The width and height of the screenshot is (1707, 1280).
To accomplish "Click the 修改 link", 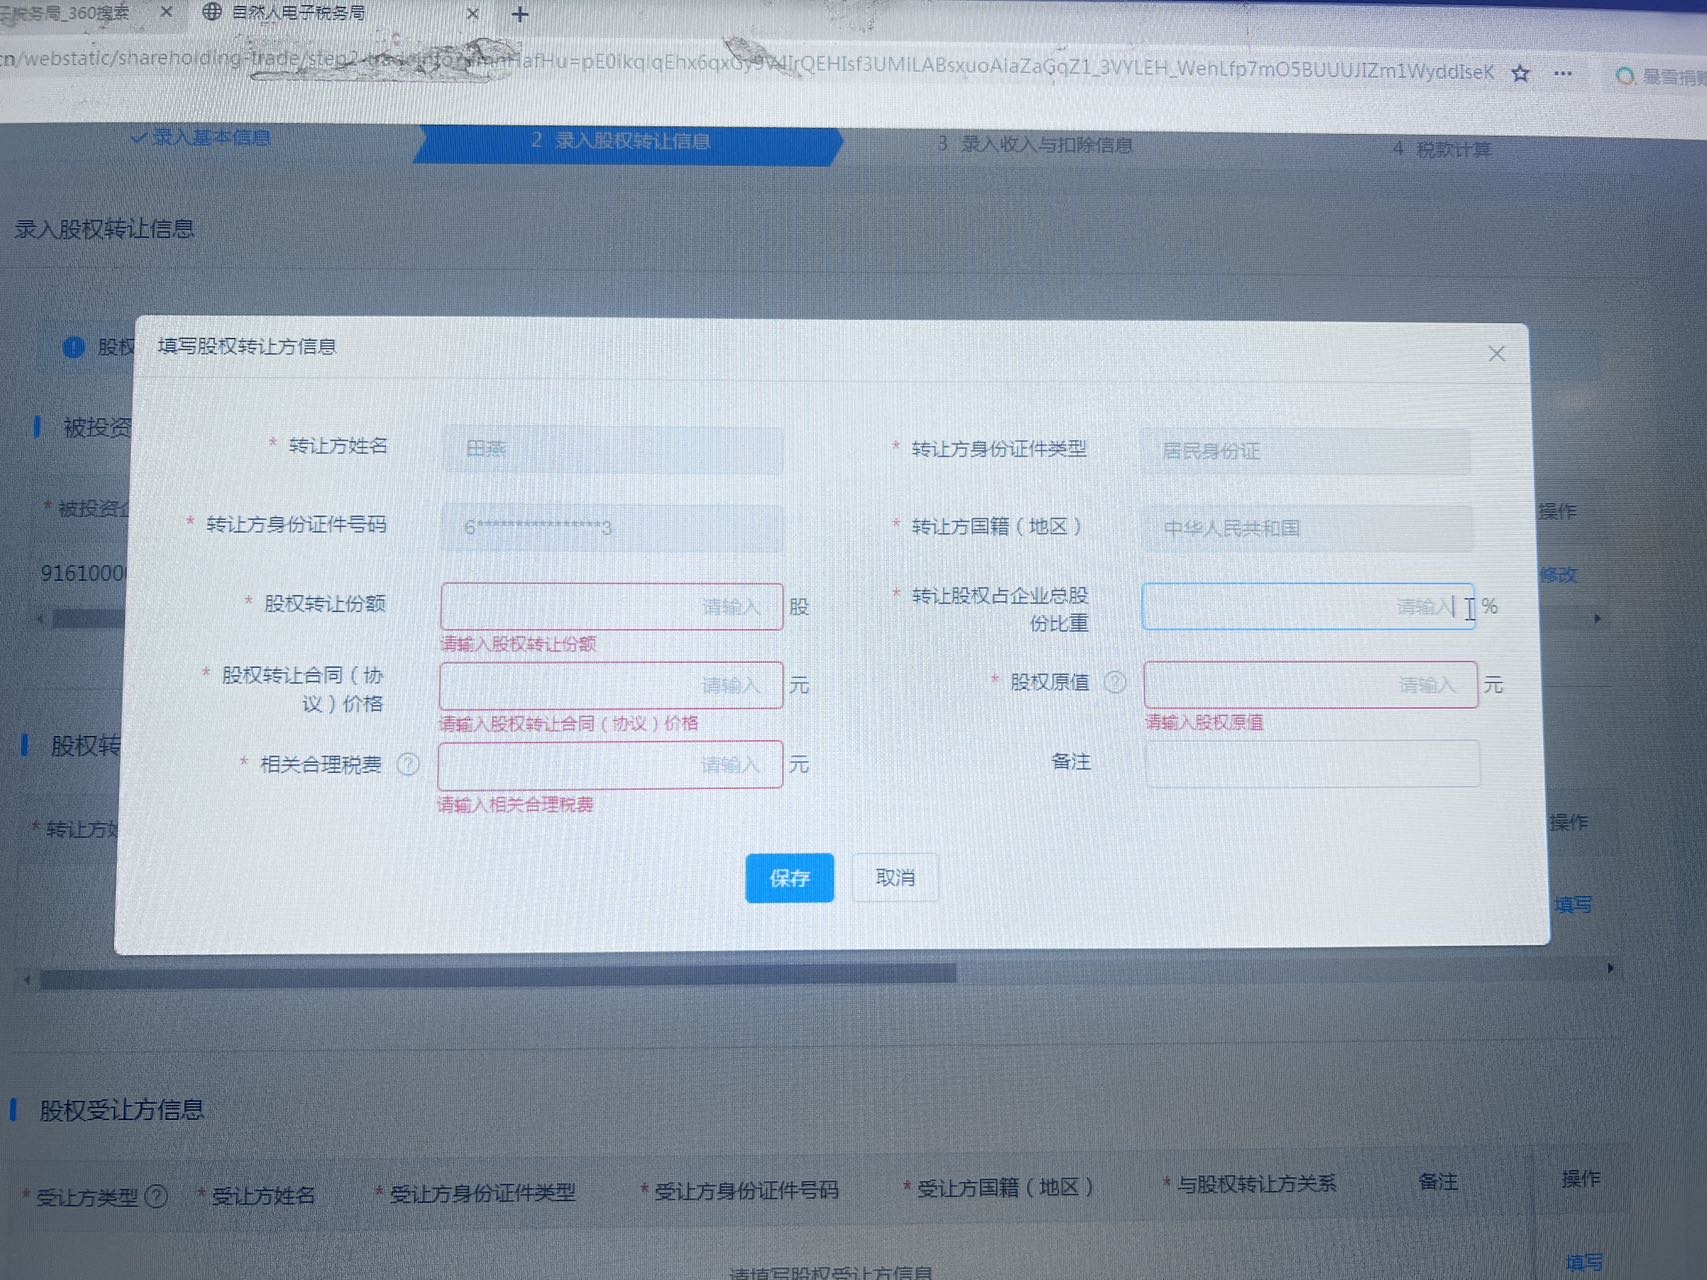I will pos(1558,575).
